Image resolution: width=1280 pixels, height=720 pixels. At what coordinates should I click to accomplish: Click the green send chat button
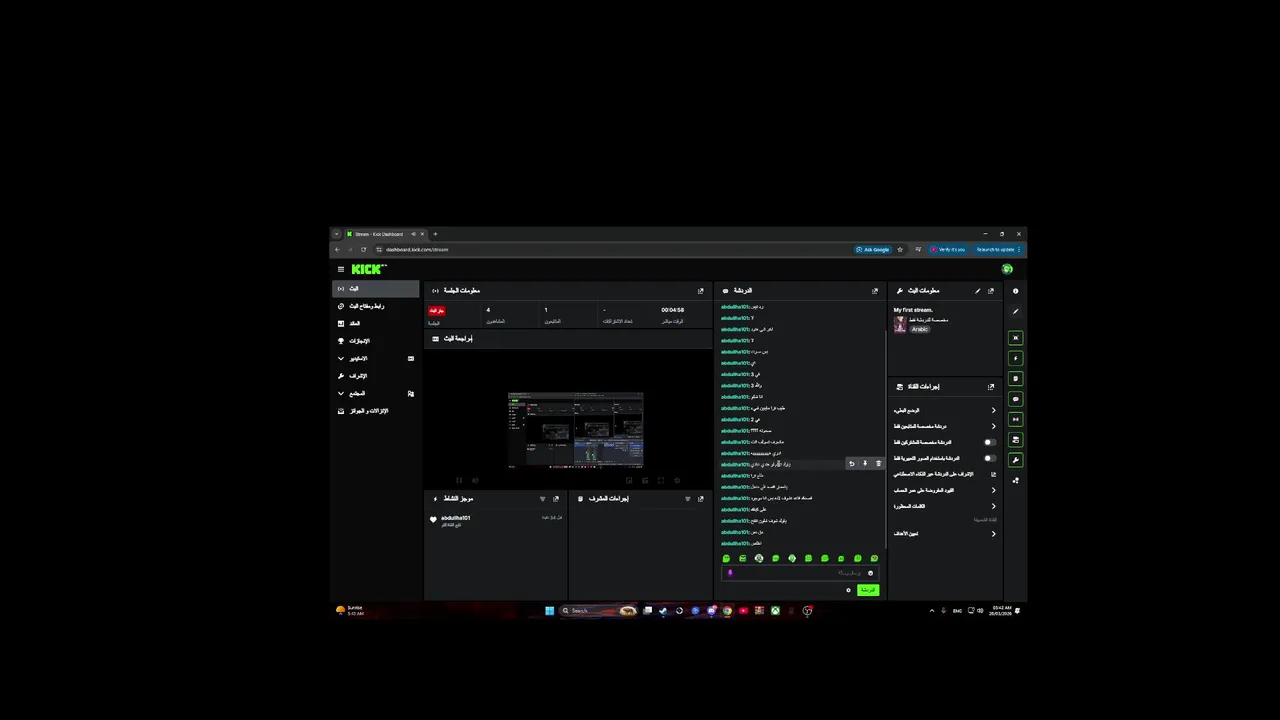click(x=868, y=590)
